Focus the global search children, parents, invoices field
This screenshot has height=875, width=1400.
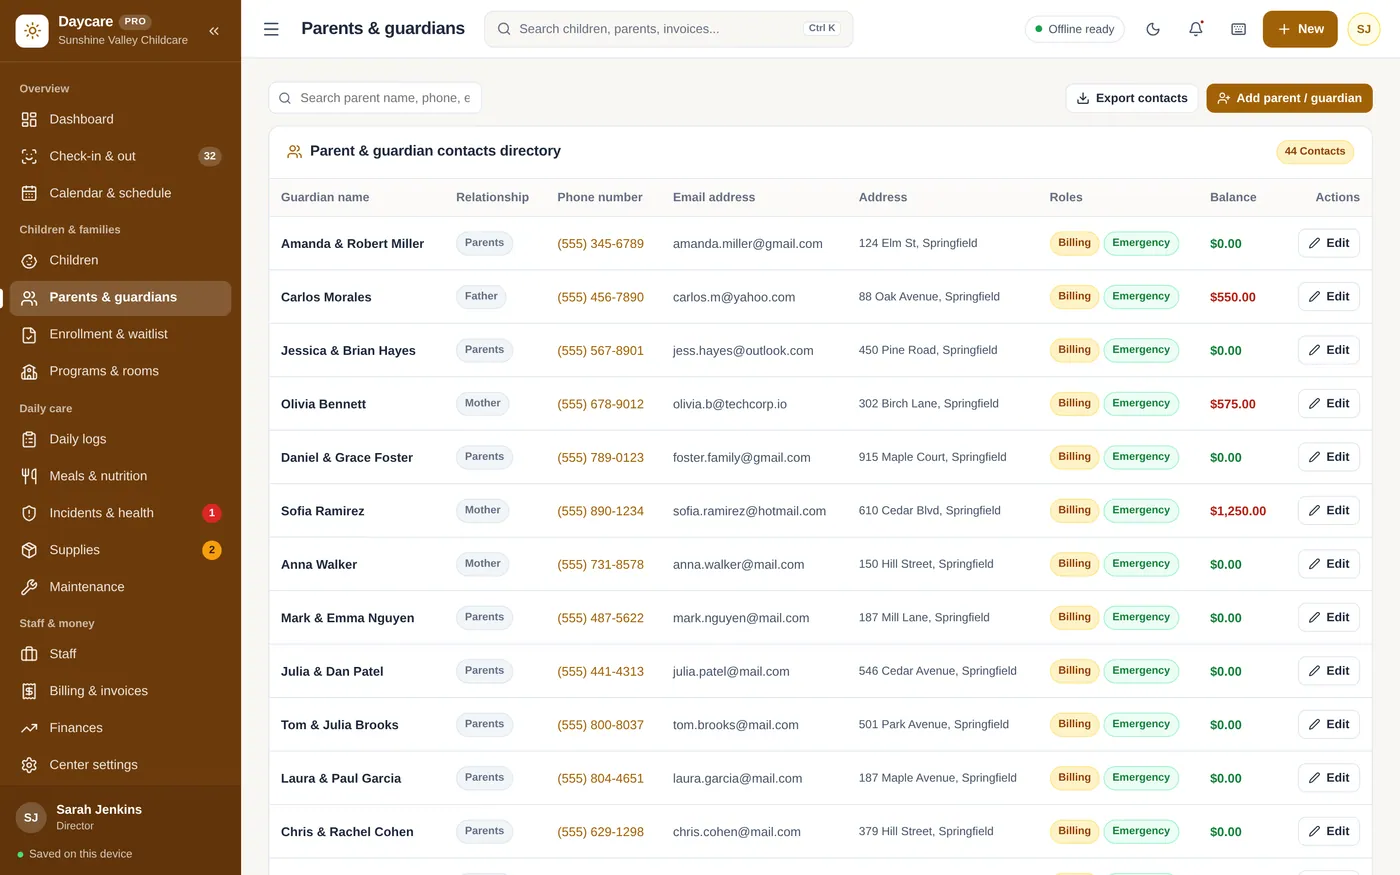(668, 29)
